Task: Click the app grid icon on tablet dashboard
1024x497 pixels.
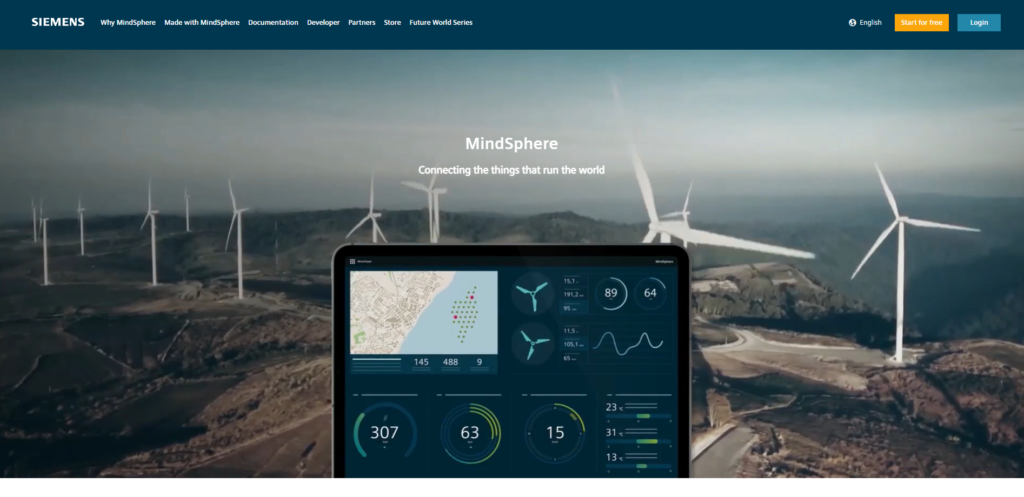Action: point(352,261)
